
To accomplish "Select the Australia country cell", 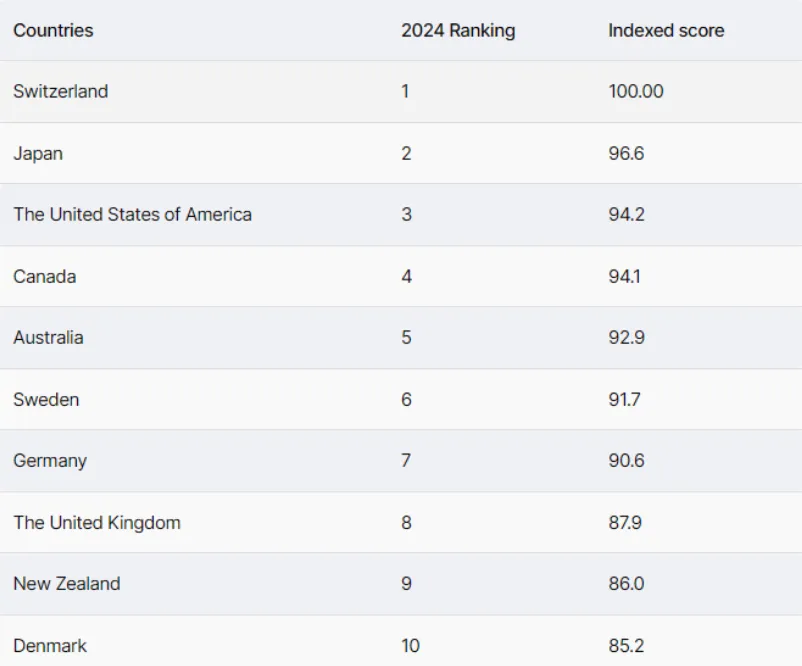I will tap(48, 338).
